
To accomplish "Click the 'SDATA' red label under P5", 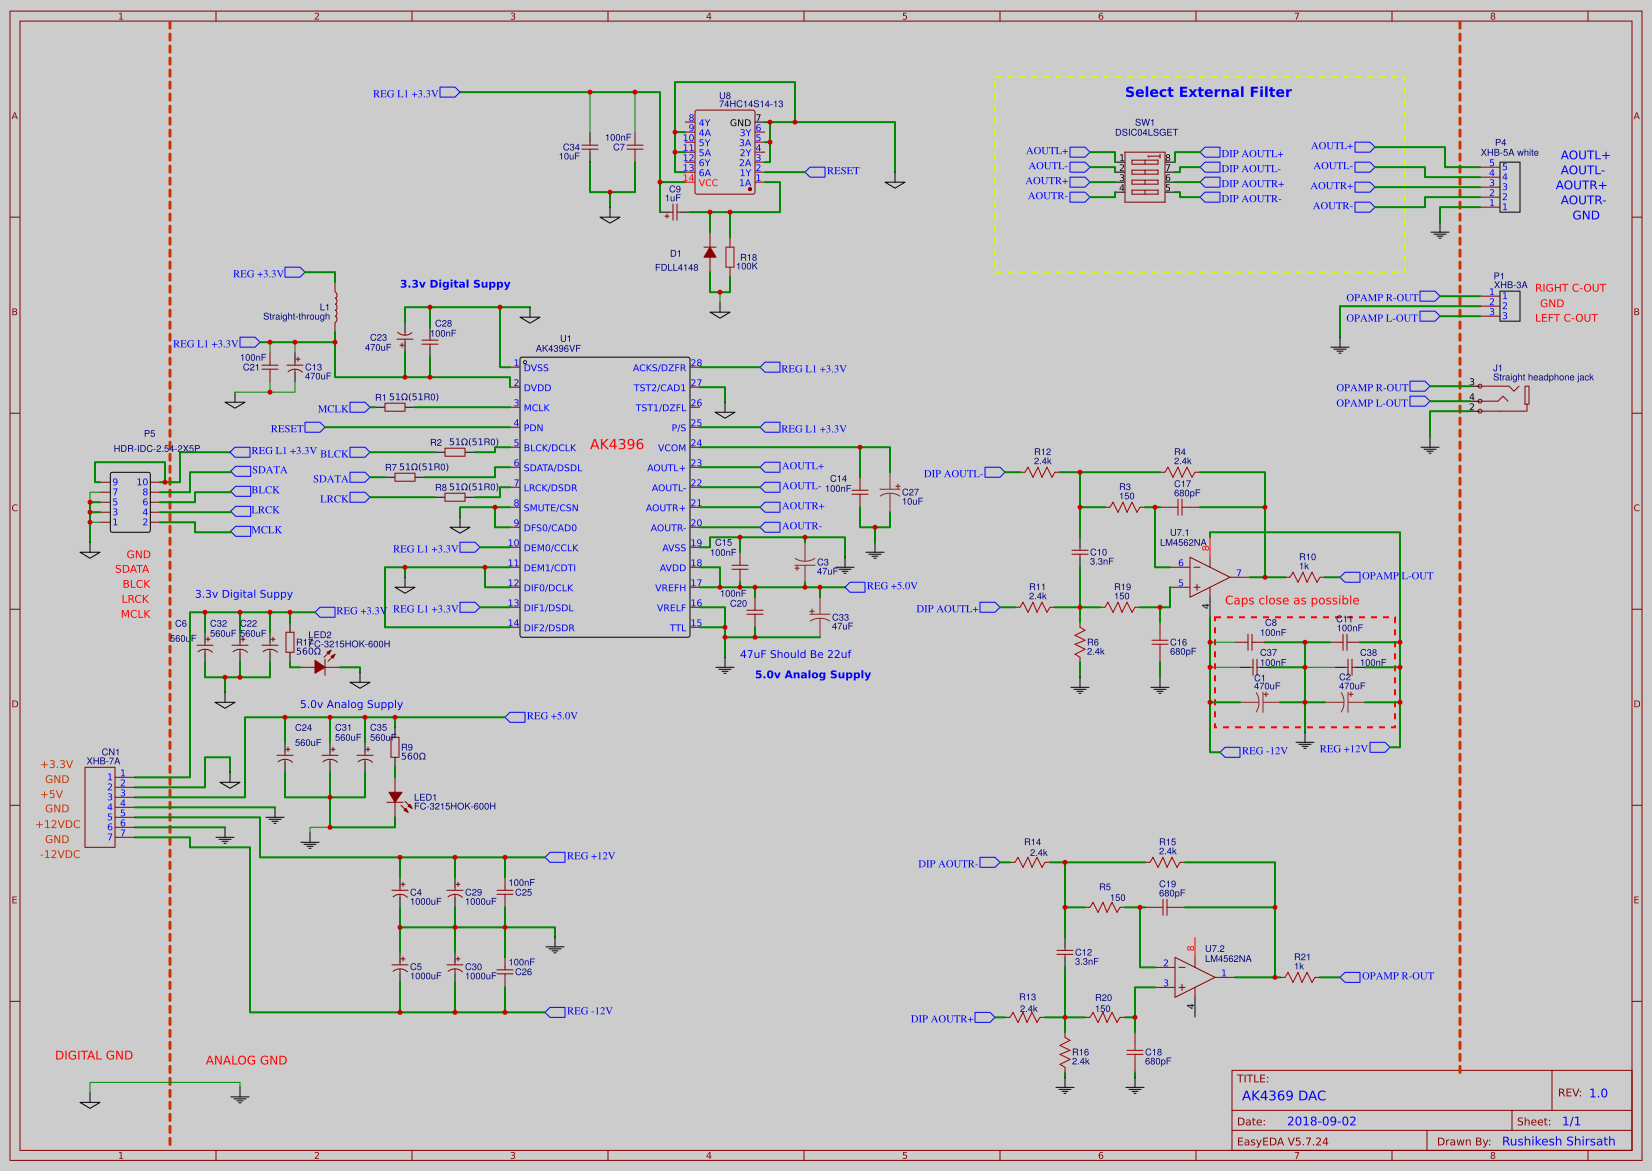I will click(132, 570).
